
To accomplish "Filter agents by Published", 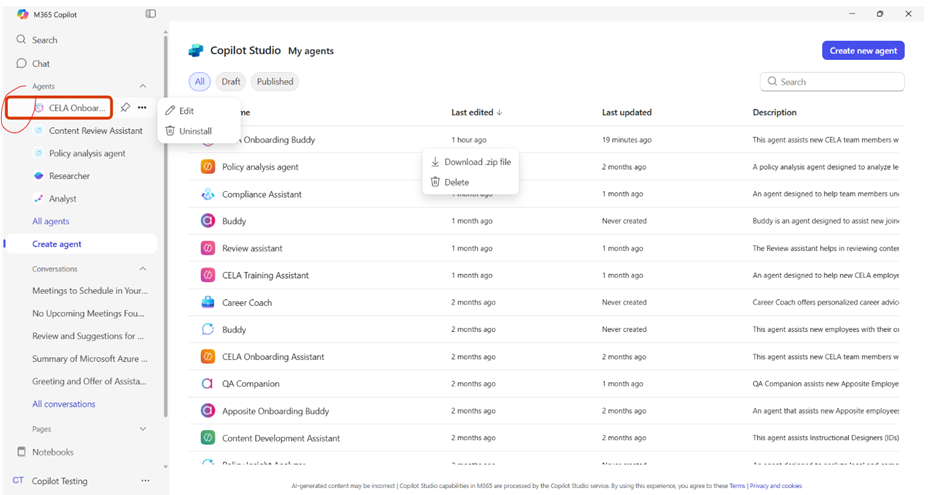I will [x=275, y=82].
